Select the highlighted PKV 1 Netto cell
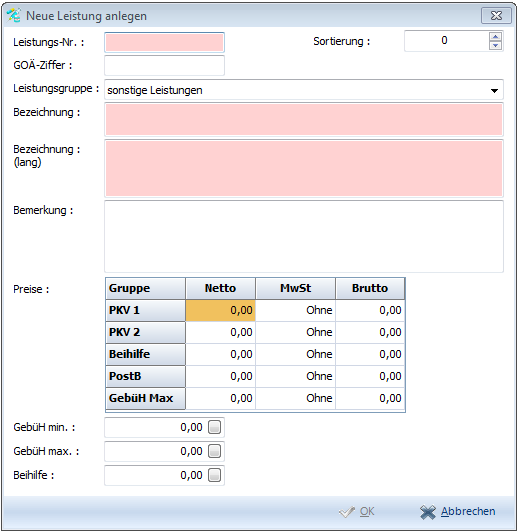The image size is (517, 532). pyautogui.click(x=221, y=310)
